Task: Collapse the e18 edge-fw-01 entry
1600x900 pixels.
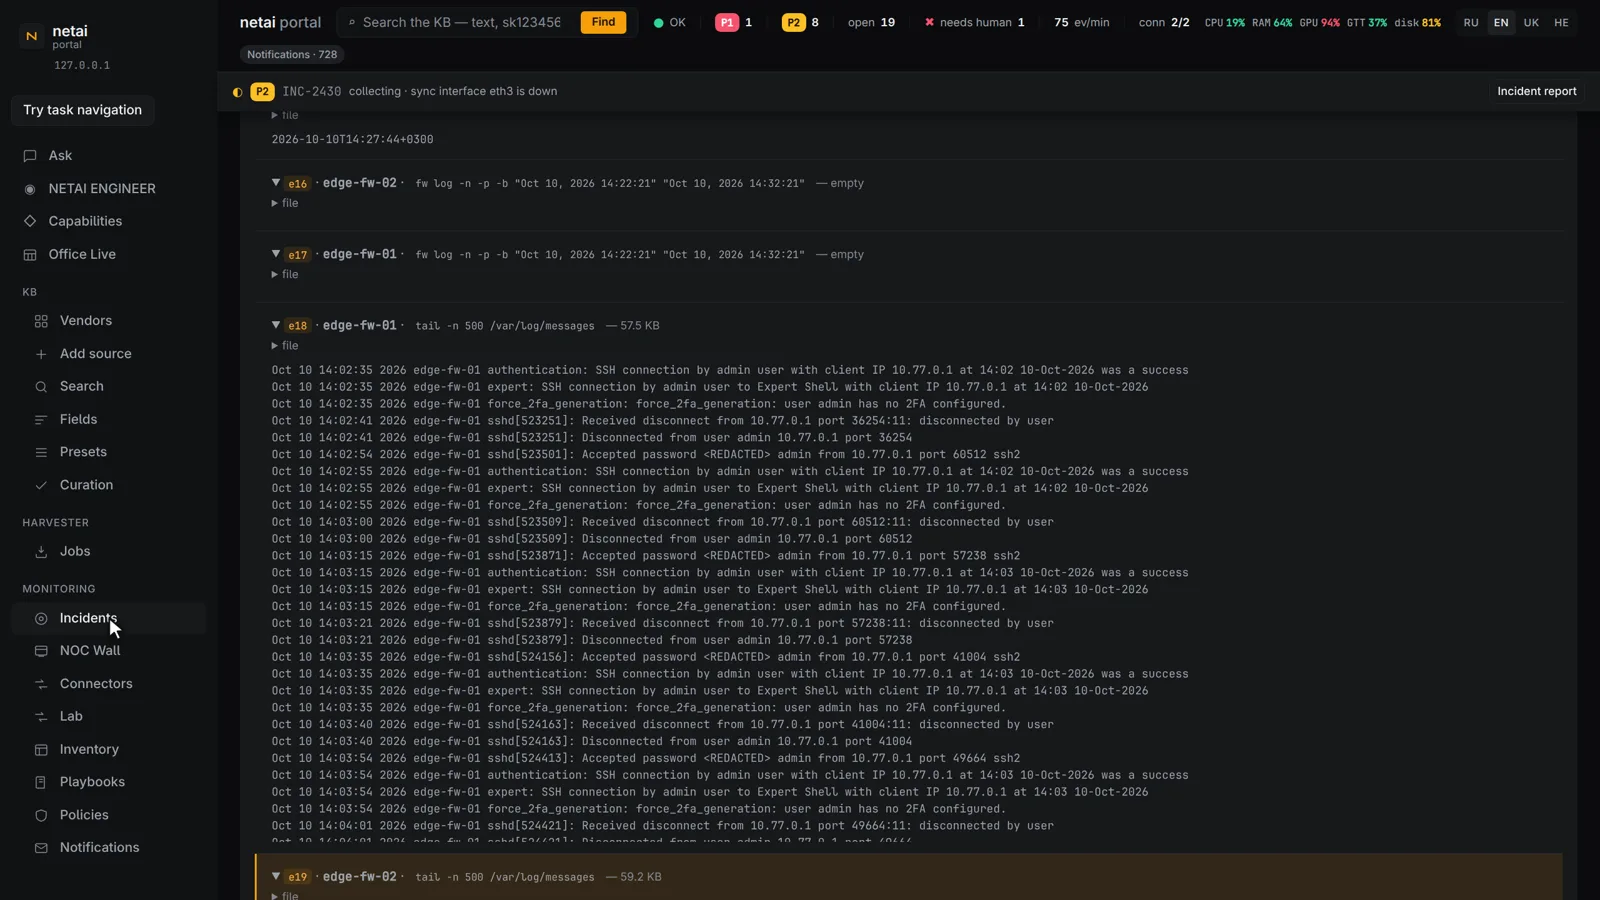Action: 276,325
